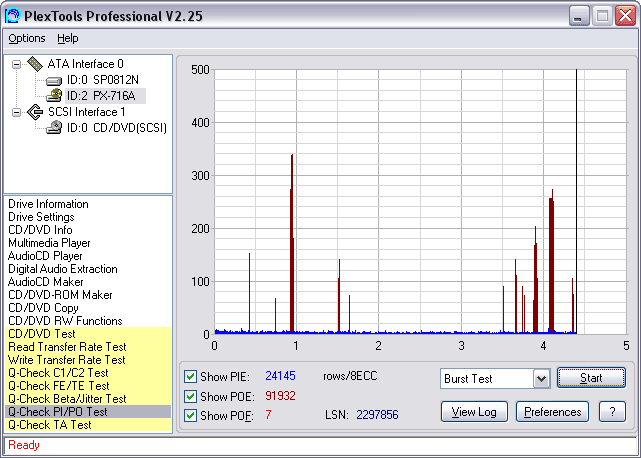641x458 pixels.
Task: Click the black progress marker line in graph
Action: point(576,202)
